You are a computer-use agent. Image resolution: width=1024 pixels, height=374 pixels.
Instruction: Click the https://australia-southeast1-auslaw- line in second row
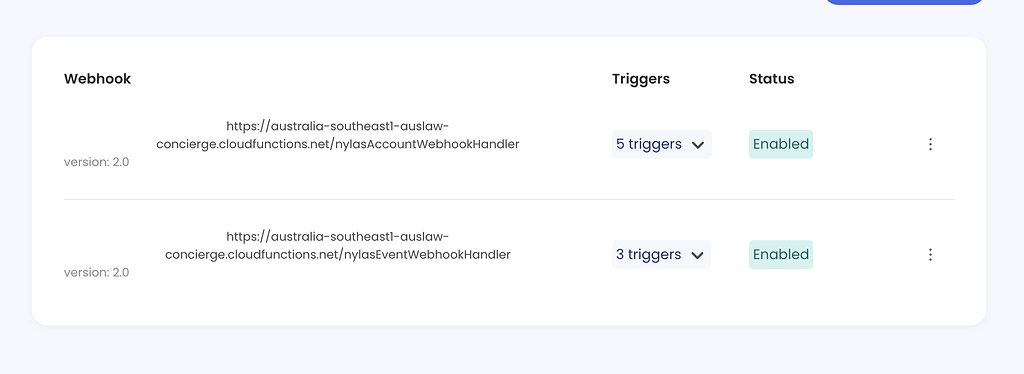pyautogui.click(x=338, y=236)
